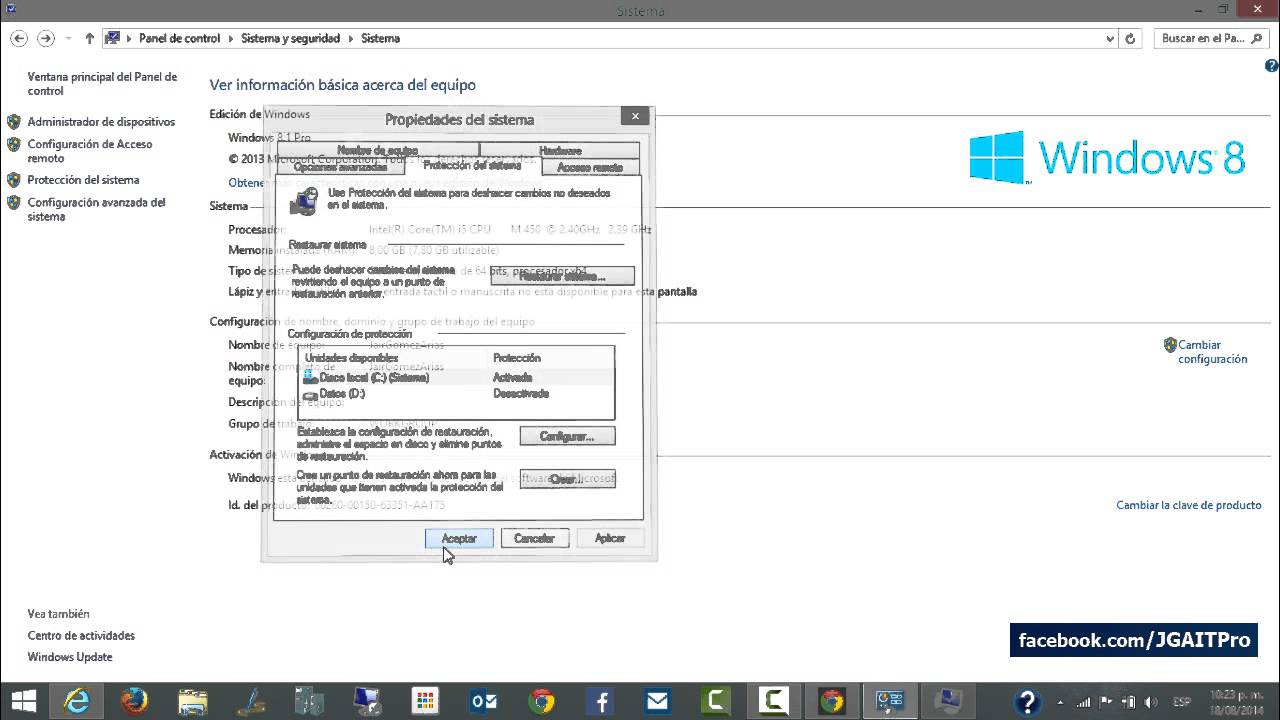Launch Internet Explorer from taskbar

click(79, 701)
